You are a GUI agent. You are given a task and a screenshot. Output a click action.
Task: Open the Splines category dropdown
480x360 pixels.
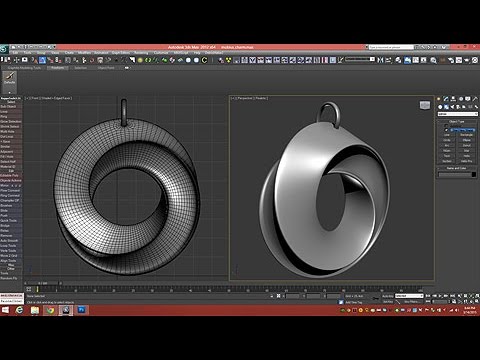tap(458, 114)
